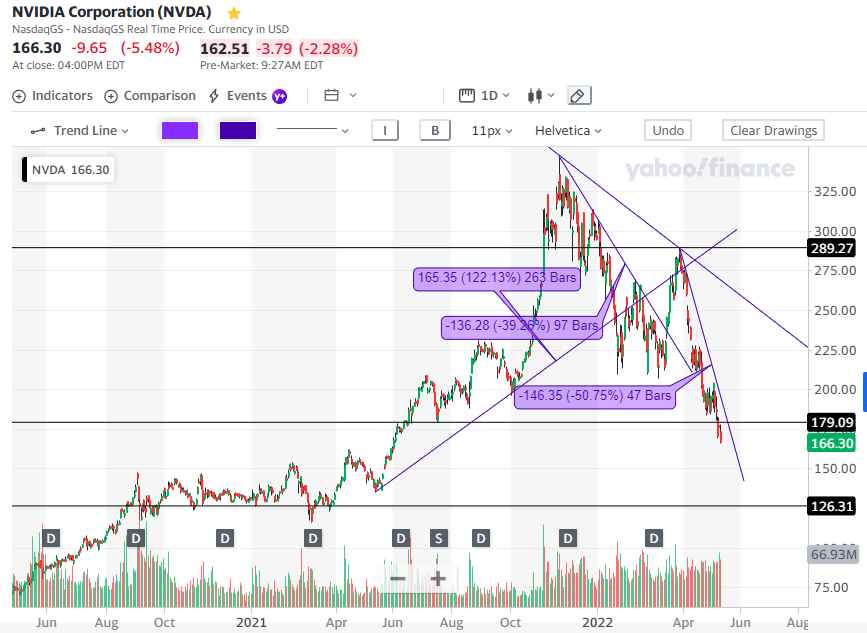Toggle the pencil draw tool
This screenshot has width=867, height=633.
click(579, 96)
